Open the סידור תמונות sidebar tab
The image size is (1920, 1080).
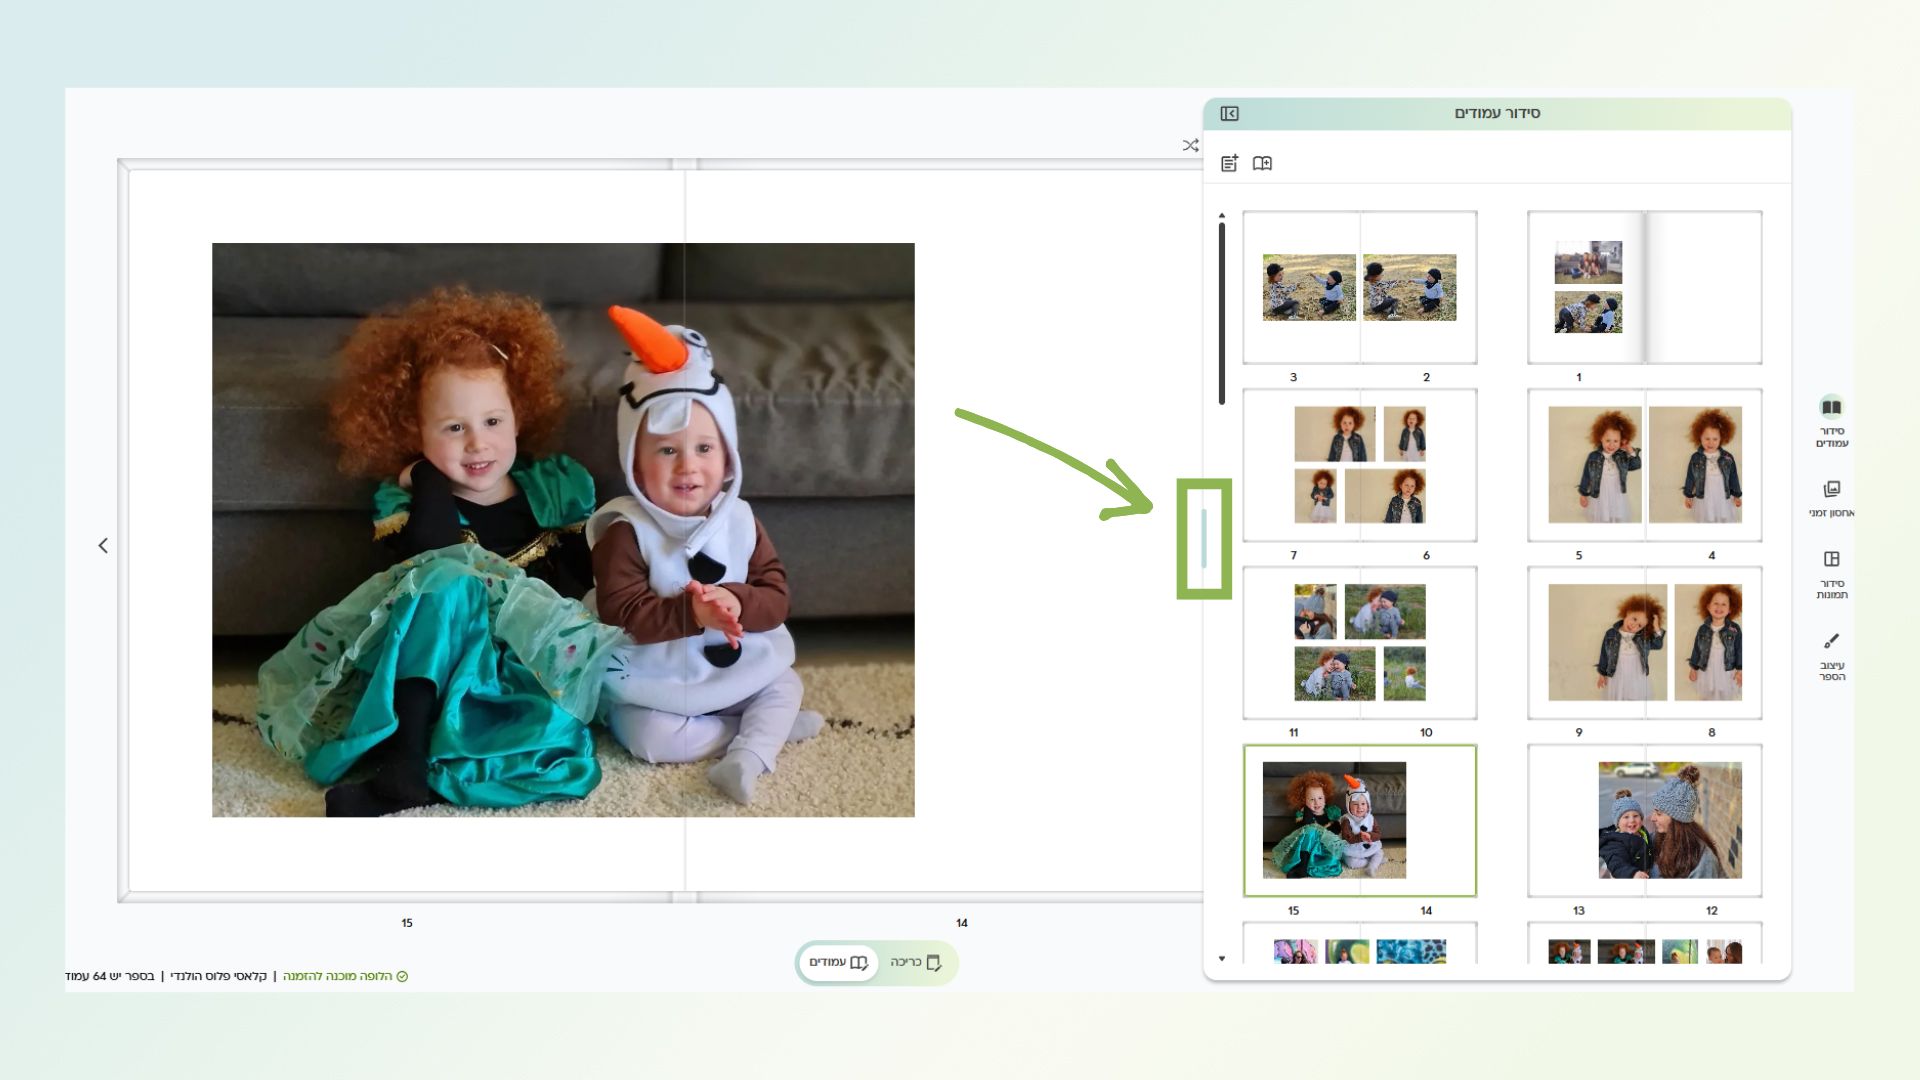click(1831, 575)
